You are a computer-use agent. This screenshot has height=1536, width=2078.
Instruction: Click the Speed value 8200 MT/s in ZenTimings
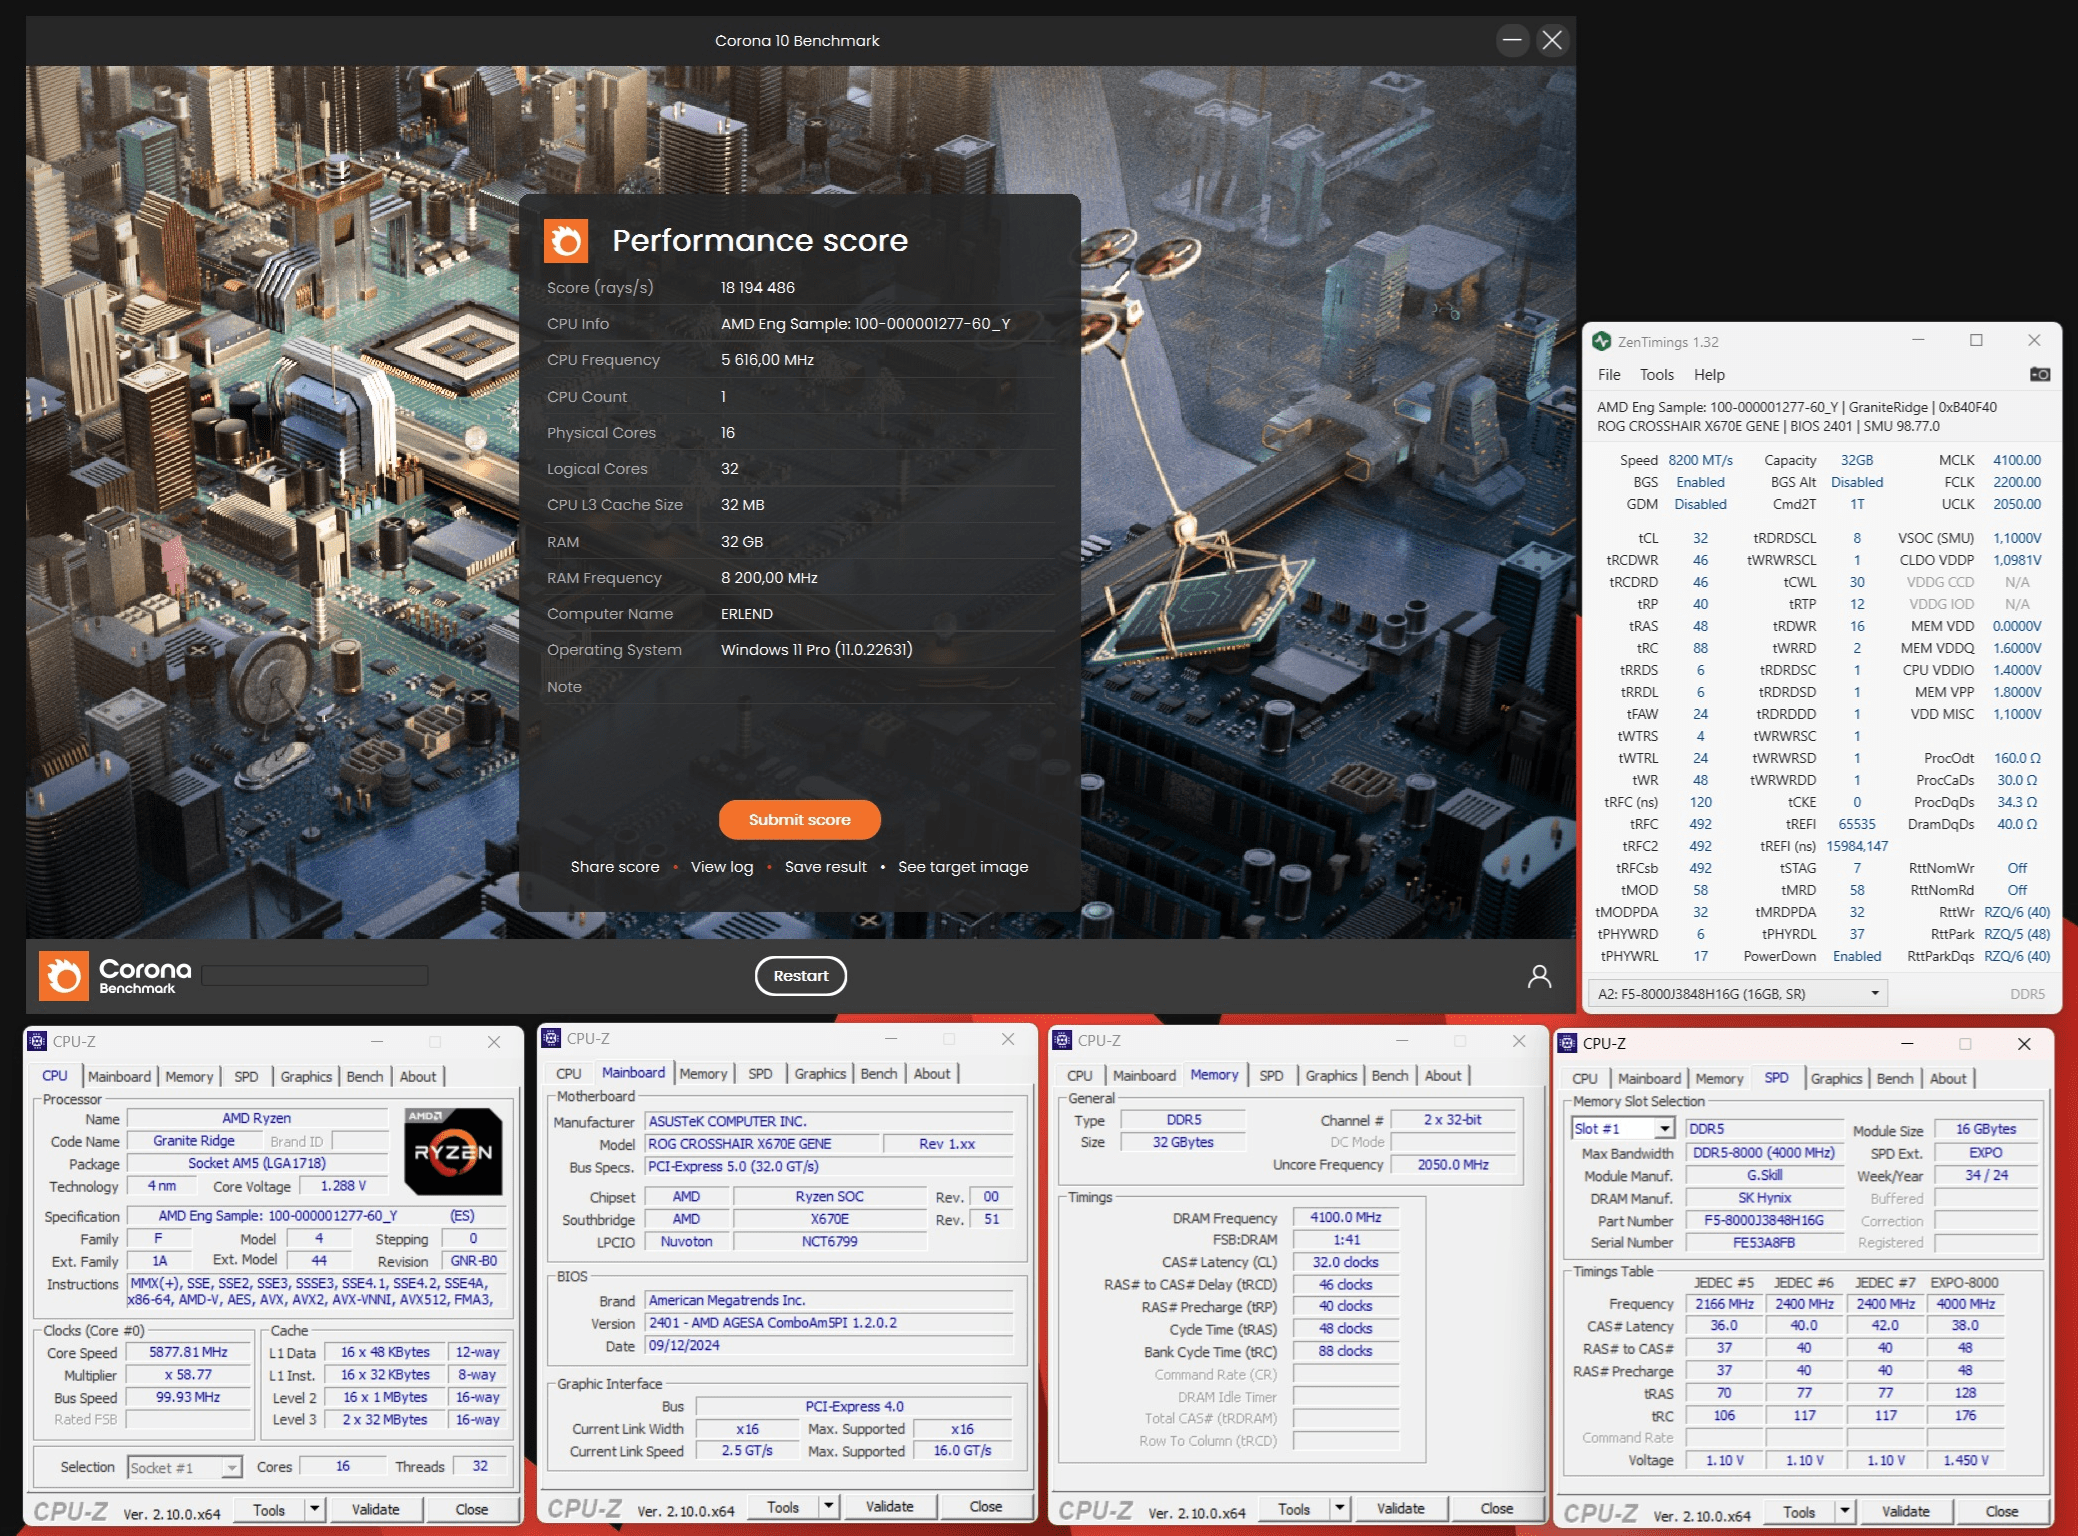pyautogui.click(x=1700, y=460)
